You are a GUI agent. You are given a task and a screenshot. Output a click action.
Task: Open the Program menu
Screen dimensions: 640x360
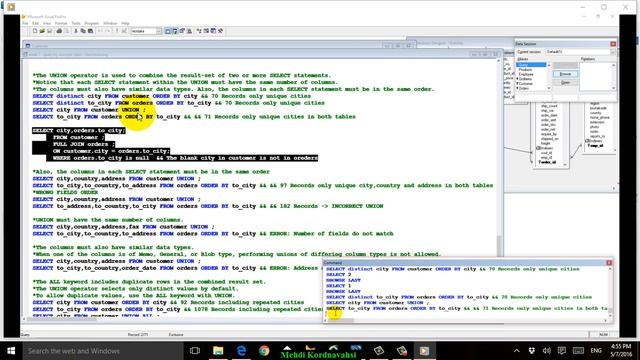[x=91, y=23]
